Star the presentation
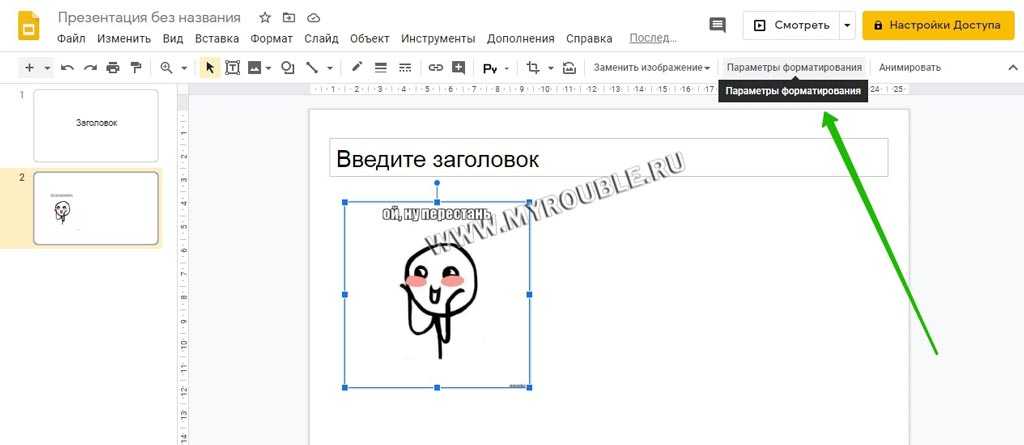The image size is (1024, 445). [x=265, y=18]
